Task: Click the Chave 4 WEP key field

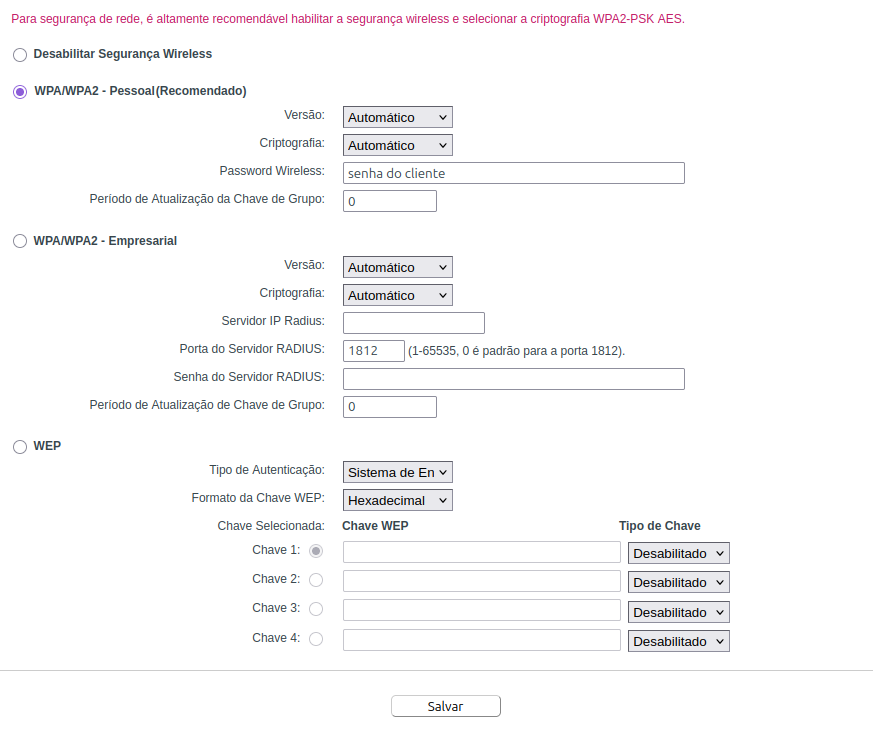Action: click(481, 640)
